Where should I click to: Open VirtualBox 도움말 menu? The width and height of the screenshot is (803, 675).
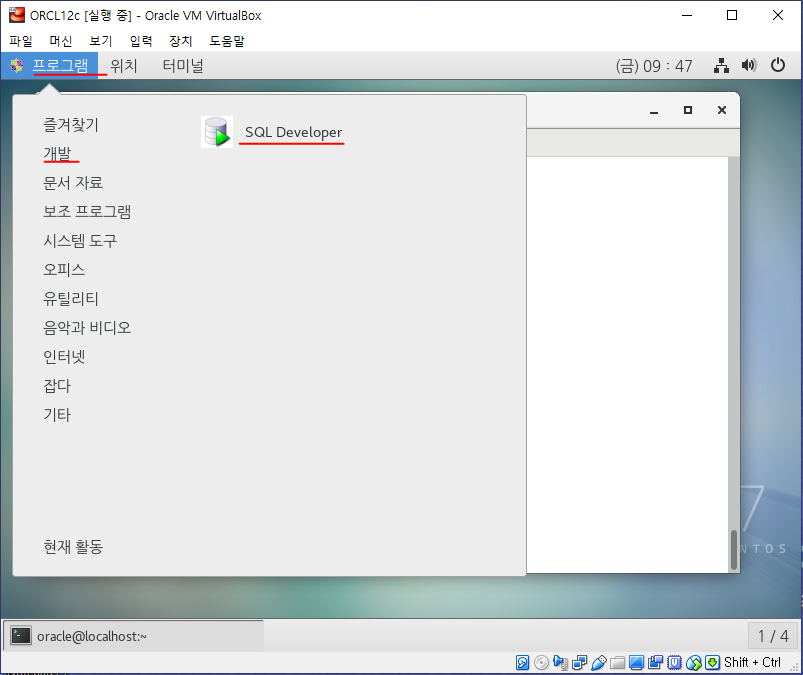(227, 41)
